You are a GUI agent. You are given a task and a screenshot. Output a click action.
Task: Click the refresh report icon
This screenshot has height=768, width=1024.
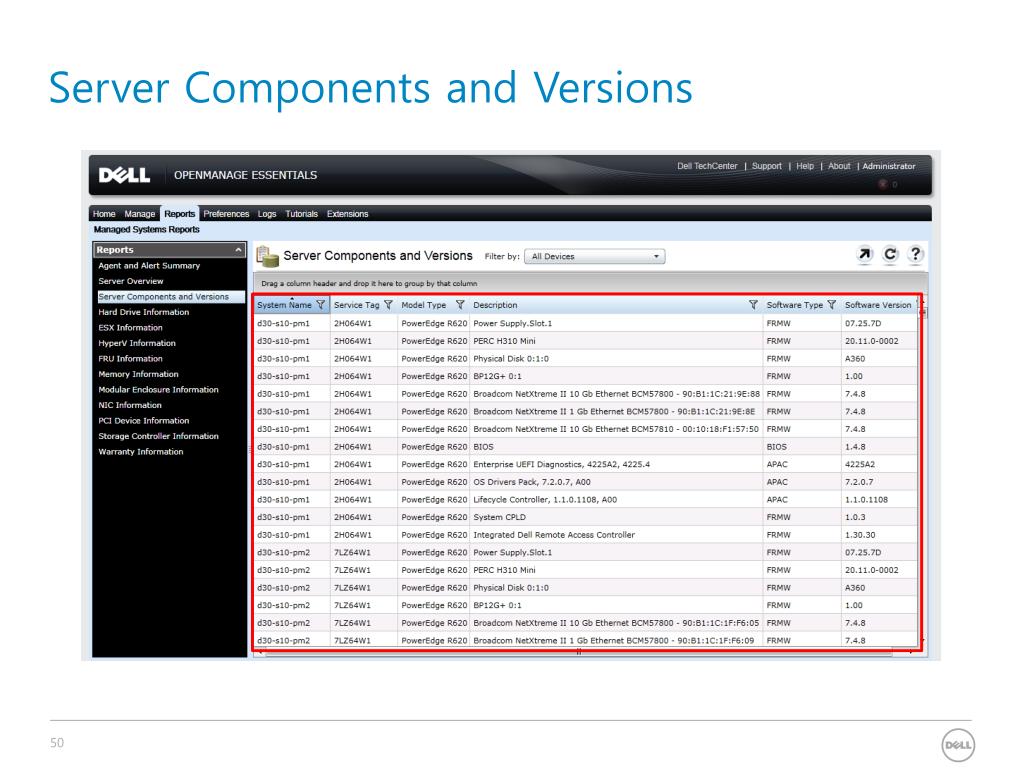point(890,255)
